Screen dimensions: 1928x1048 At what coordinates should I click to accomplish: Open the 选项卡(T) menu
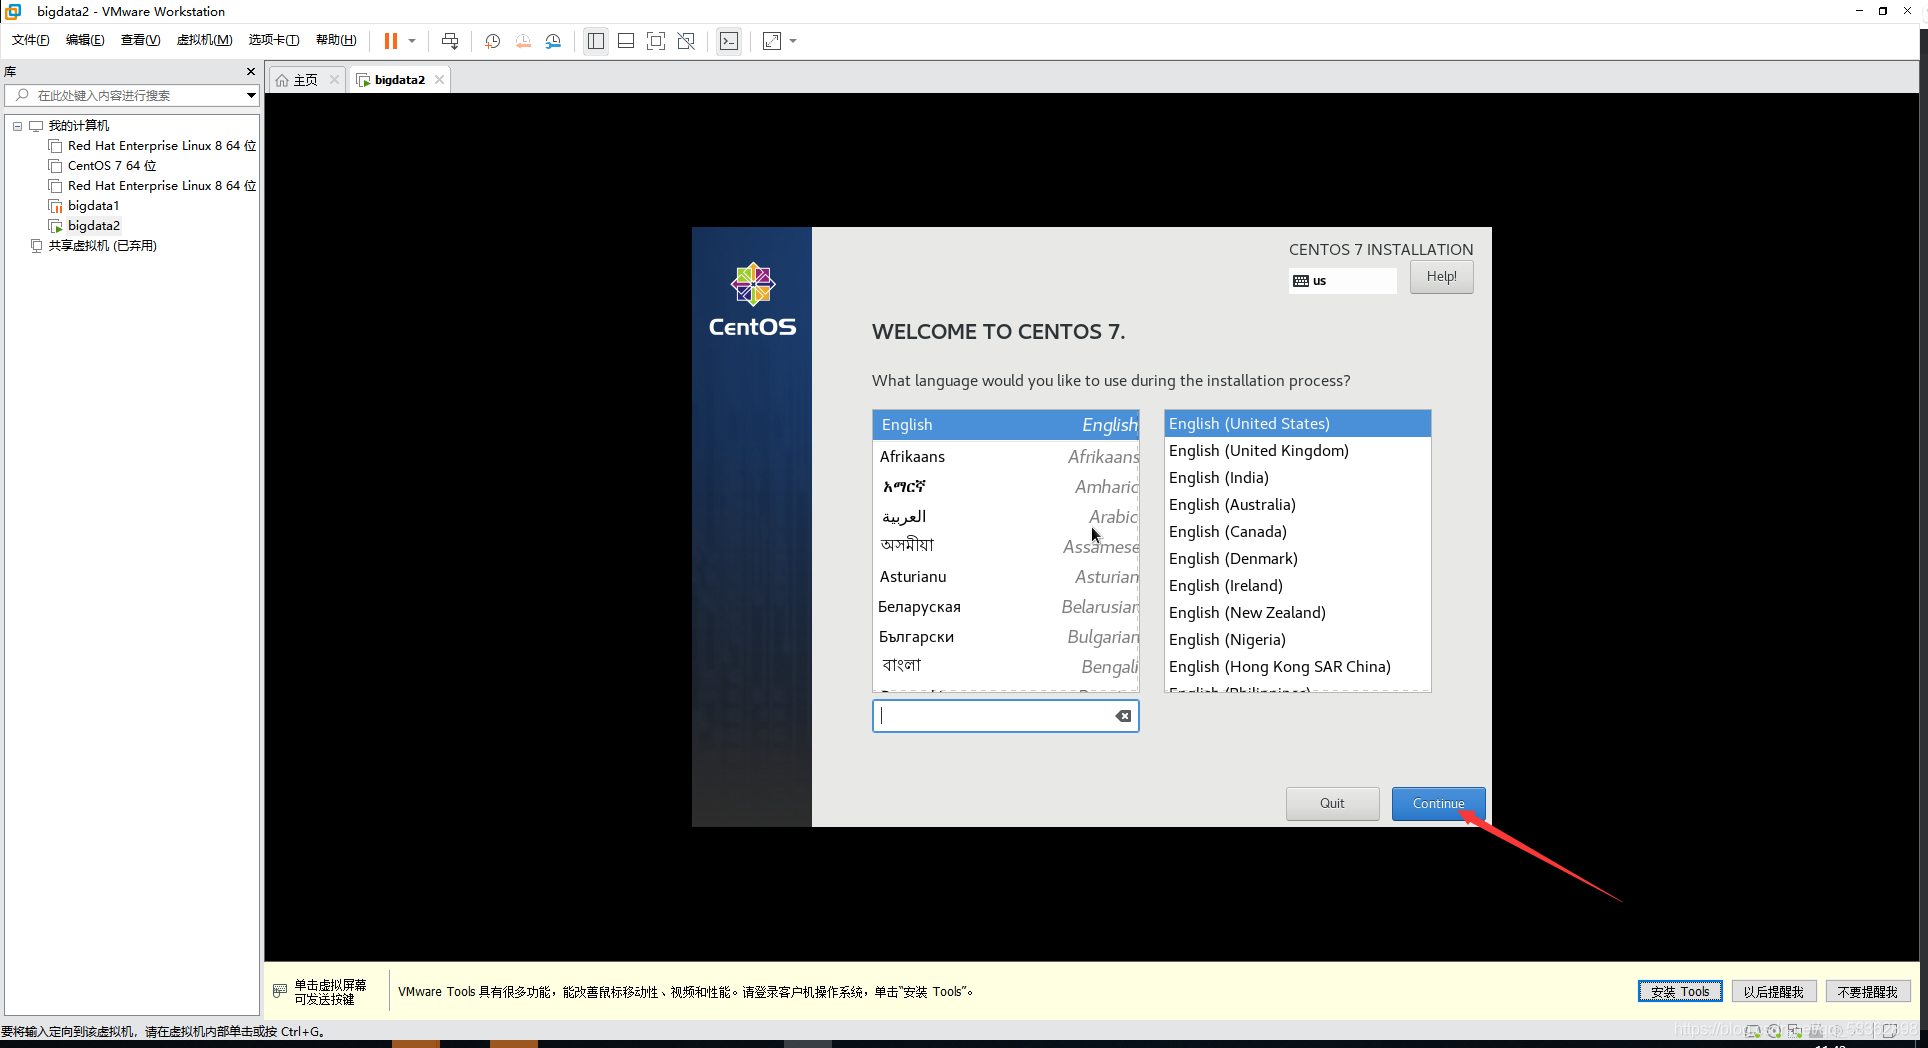[x=274, y=40]
